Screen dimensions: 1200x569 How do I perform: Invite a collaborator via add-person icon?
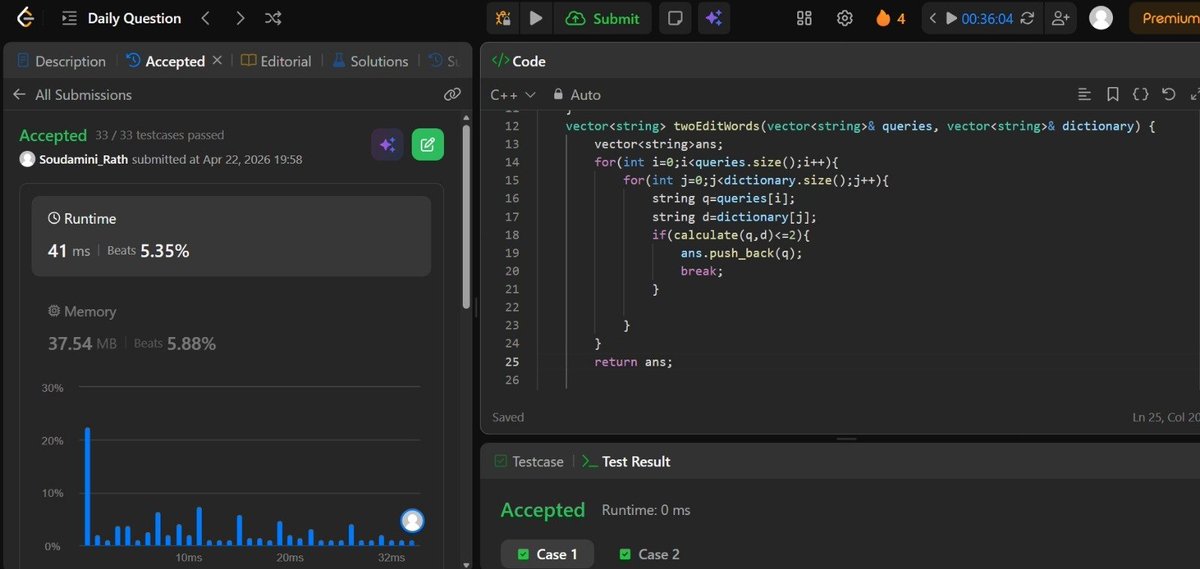coord(1060,18)
